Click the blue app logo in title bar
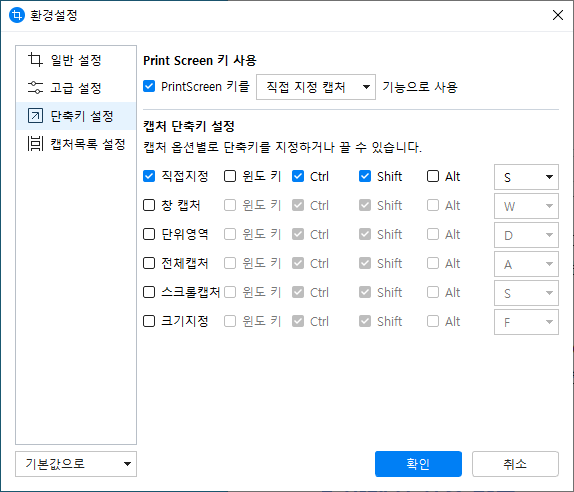Screen dimensions: 574x492 [x=17, y=15]
